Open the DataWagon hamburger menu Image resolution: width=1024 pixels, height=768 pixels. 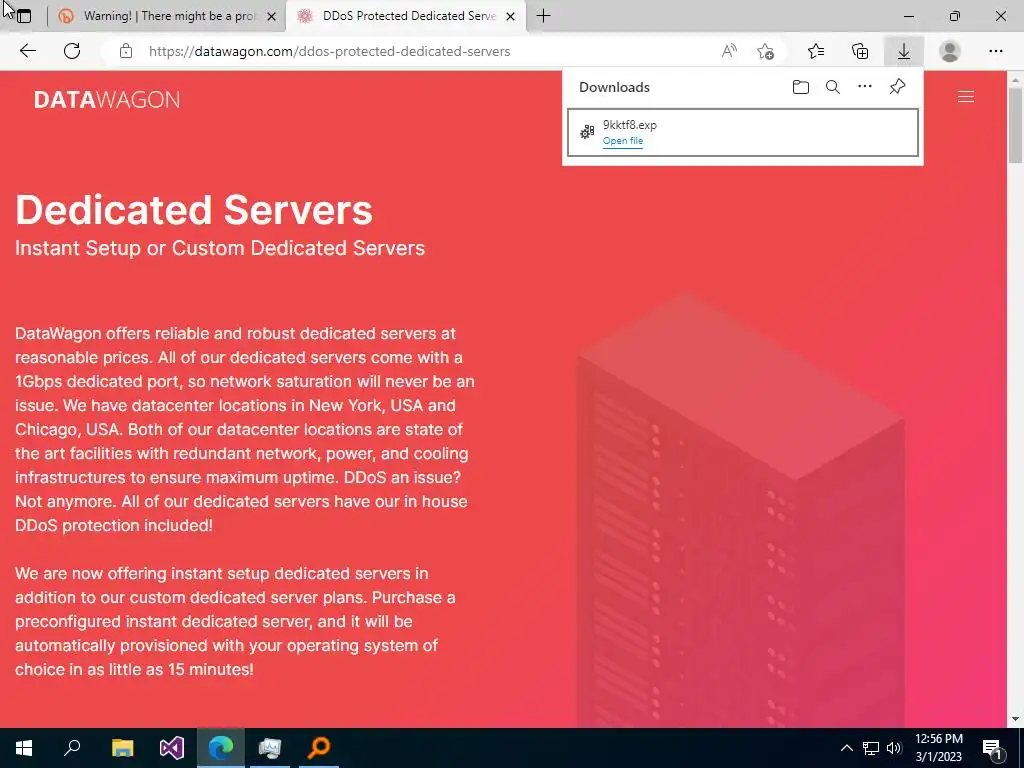966,97
